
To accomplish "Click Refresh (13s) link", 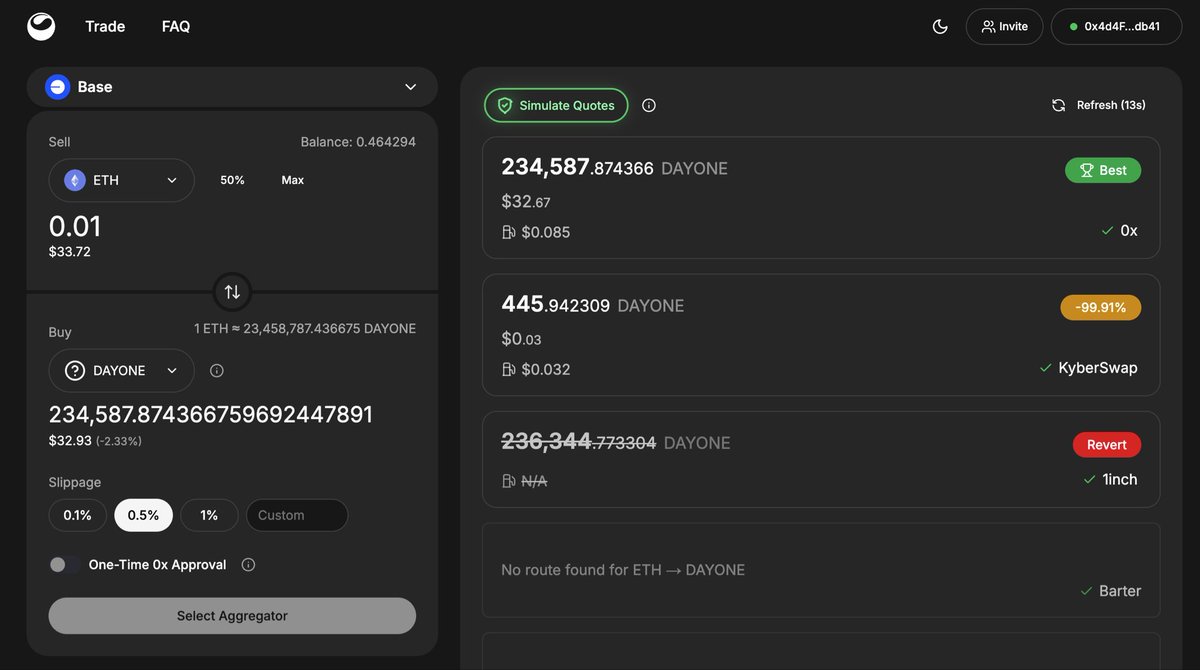I will tap(1099, 105).
